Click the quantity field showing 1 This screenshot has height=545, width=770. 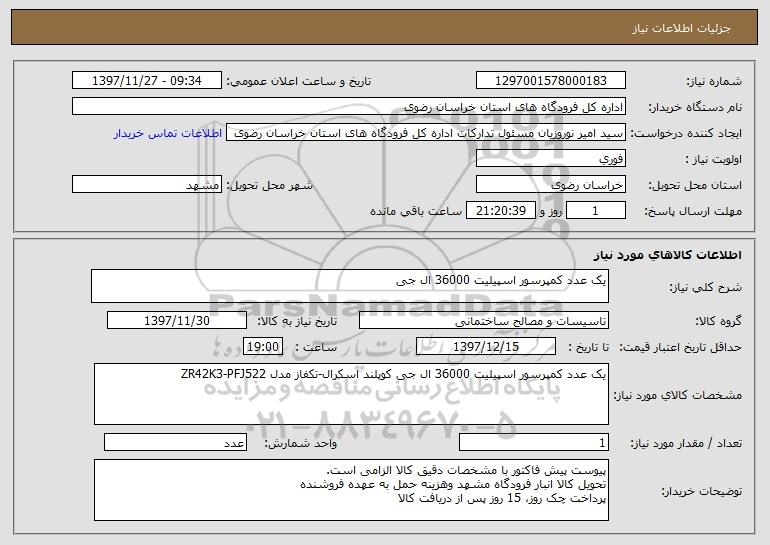(x=534, y=442)
